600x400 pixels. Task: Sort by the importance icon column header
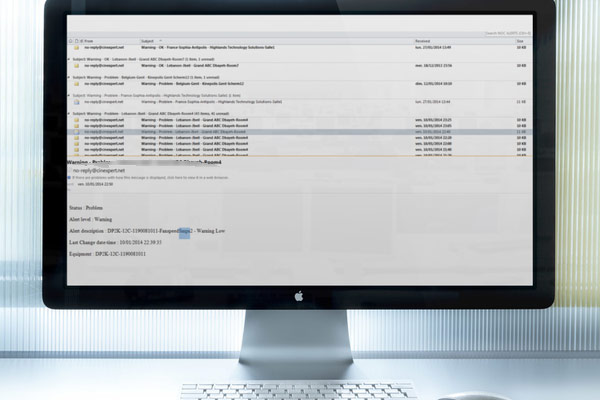click(70, 41)
